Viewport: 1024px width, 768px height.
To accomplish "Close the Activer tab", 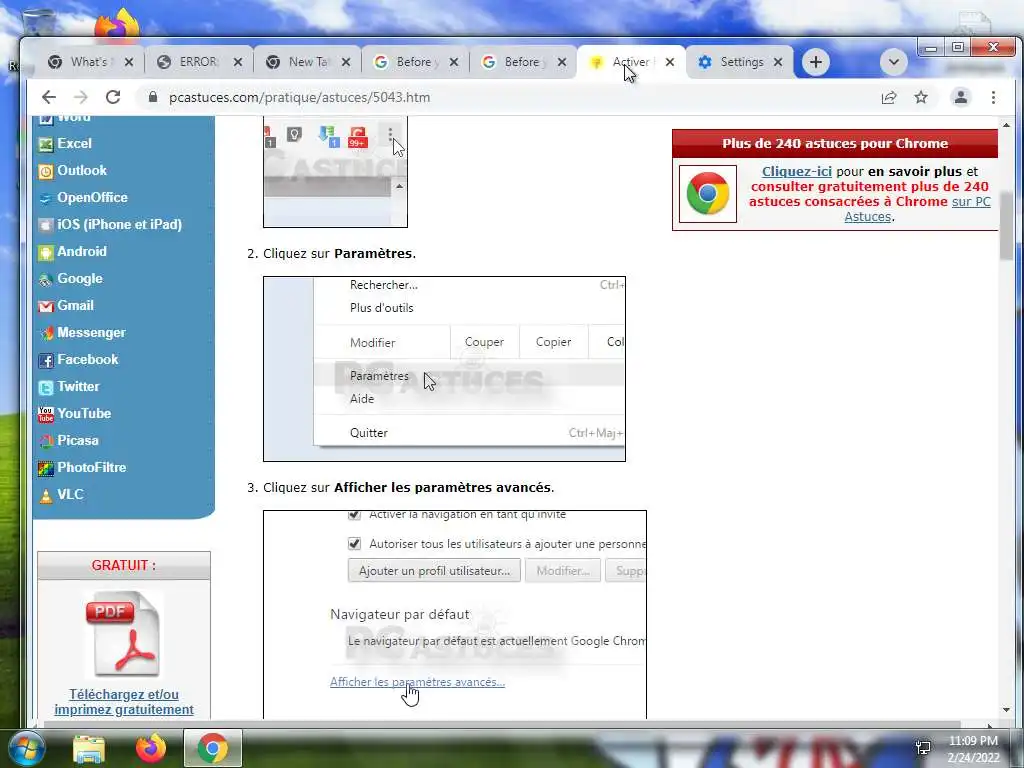I will coord(670,62).
